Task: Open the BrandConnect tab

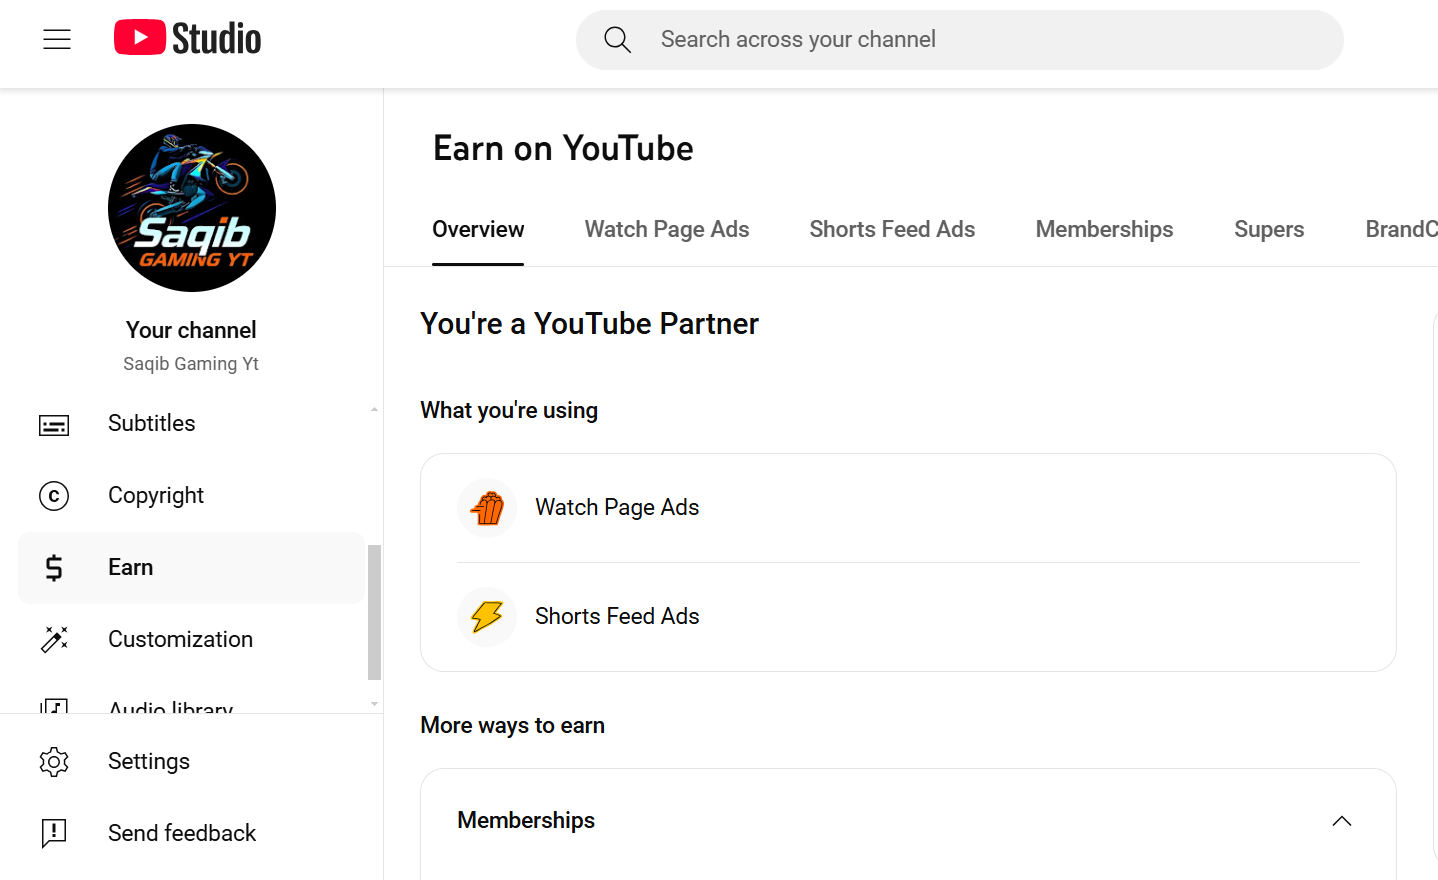Action: 1401,230
